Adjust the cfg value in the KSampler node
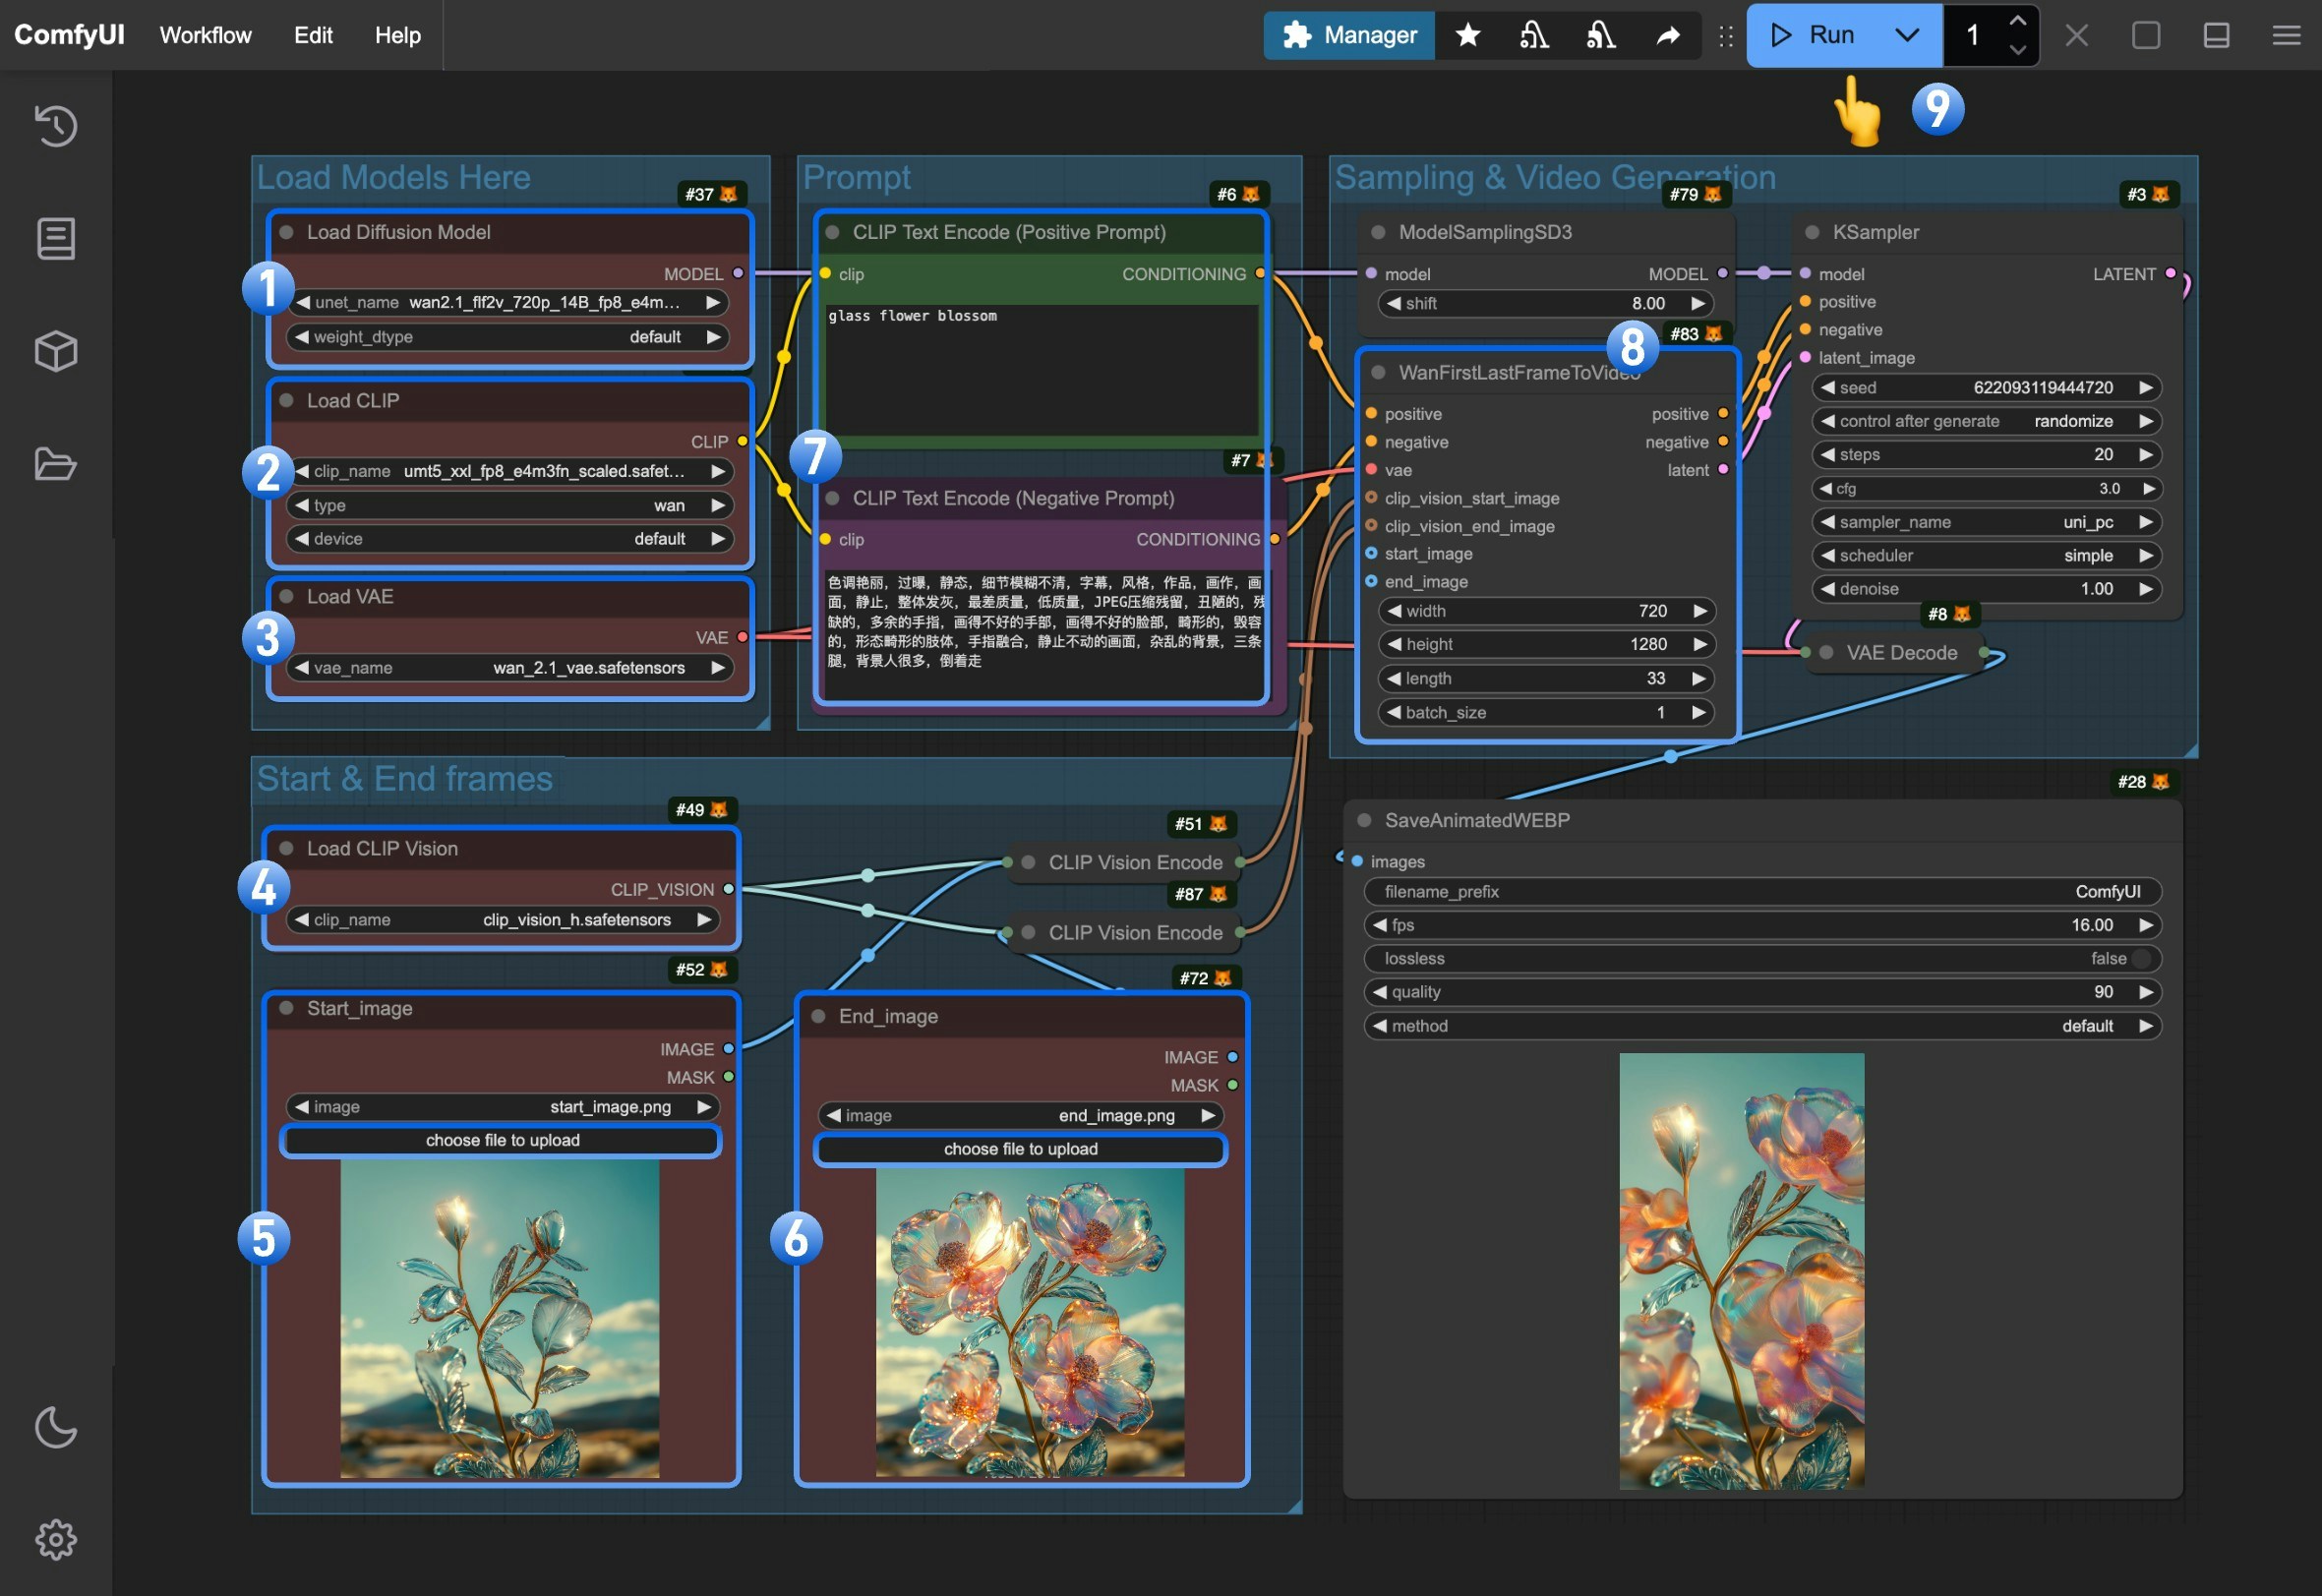 click(1985, 488)
